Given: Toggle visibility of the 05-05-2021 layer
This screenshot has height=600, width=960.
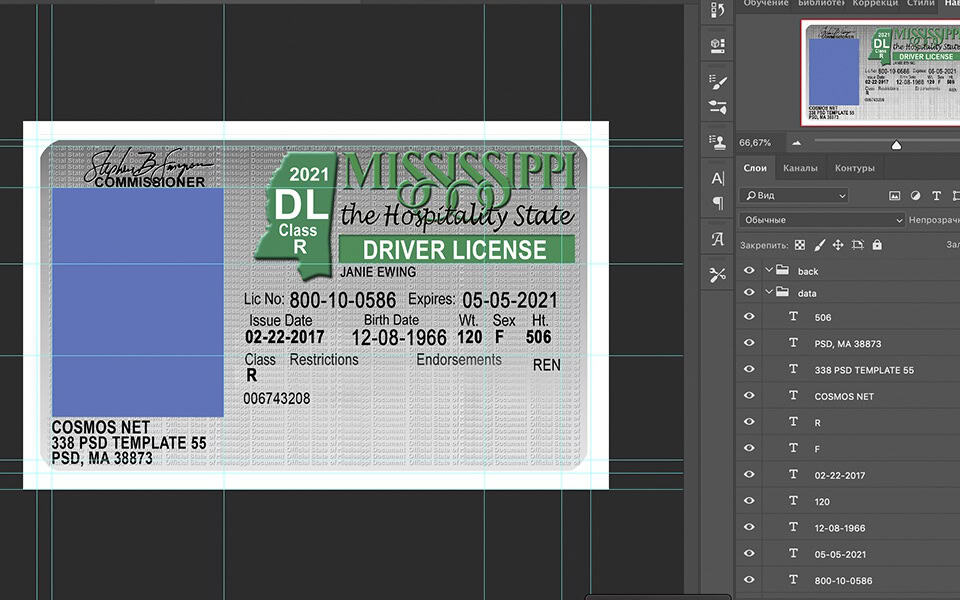Looking at the screenshot, I should coord(749,553).
